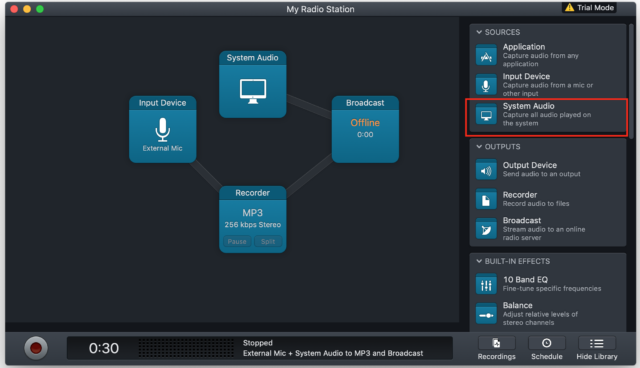
Task: Click the audio level meter display
Action: [x=186, y=348]
